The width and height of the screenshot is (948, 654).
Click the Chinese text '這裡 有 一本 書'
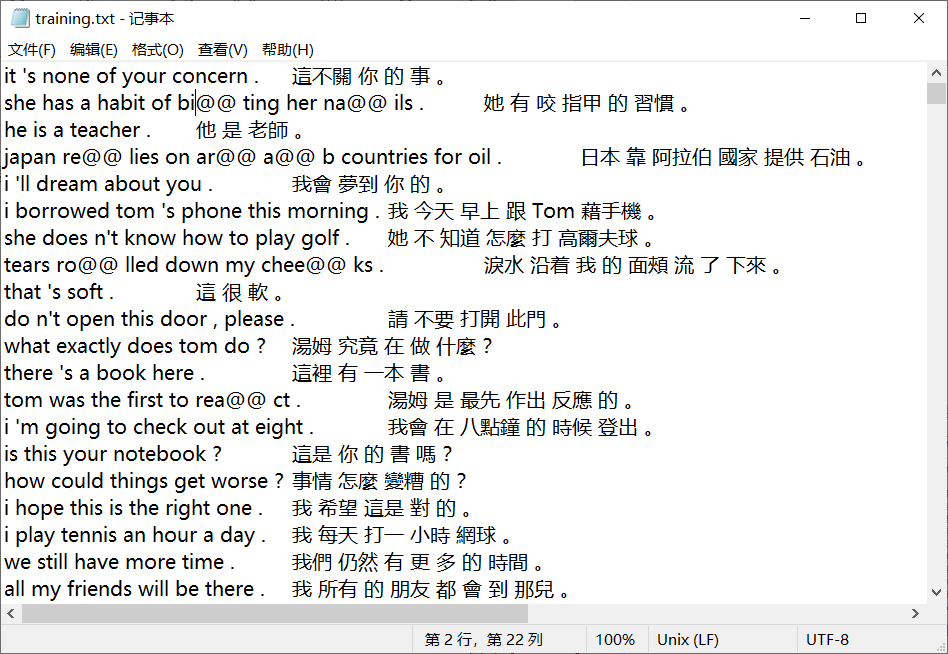pos(361,373)
